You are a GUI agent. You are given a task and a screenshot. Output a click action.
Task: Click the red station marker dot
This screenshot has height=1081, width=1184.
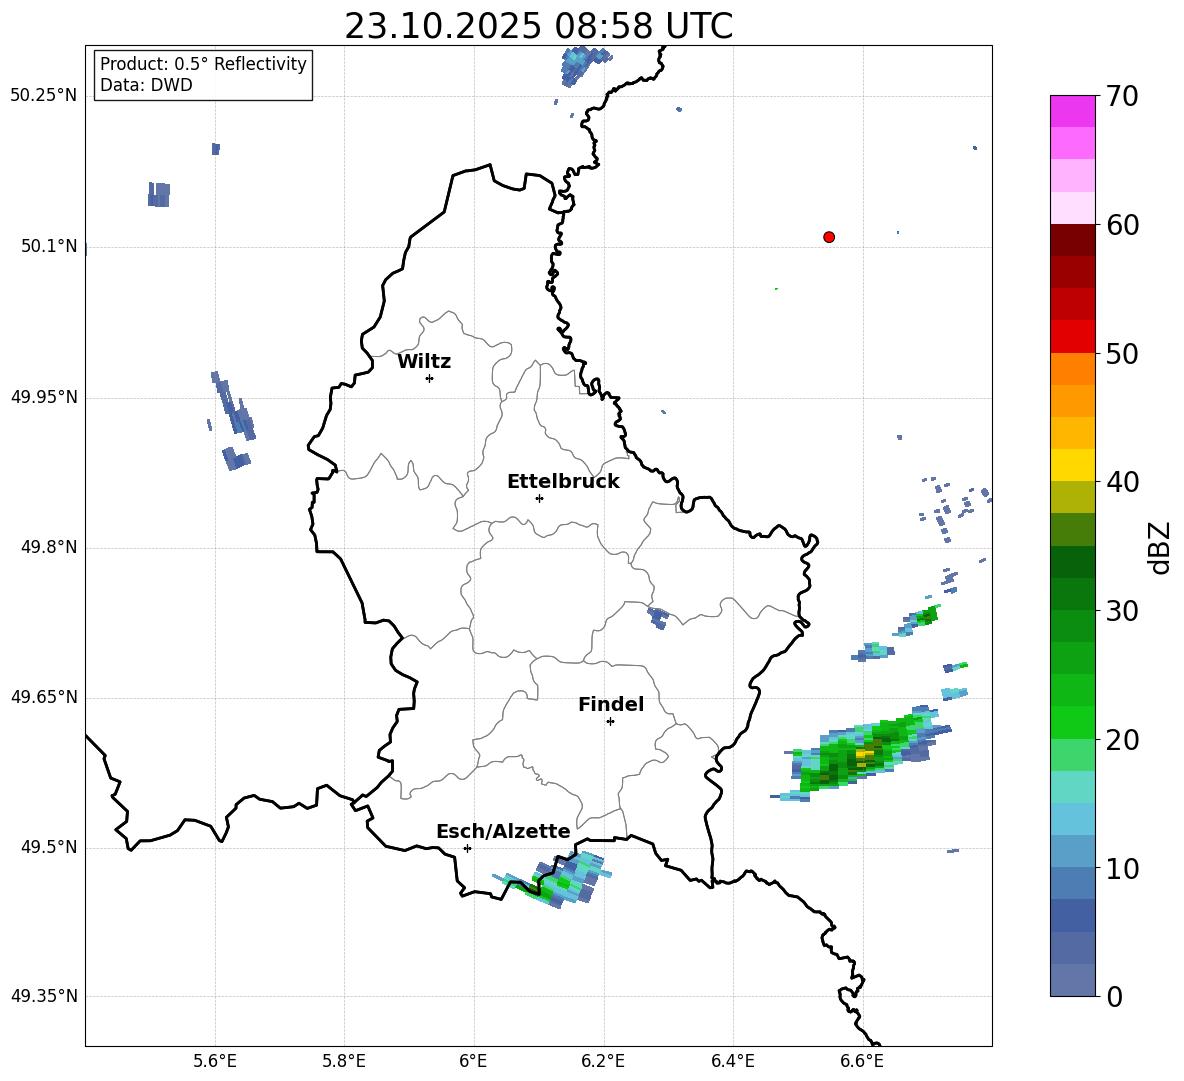click(x=828, y=237)
